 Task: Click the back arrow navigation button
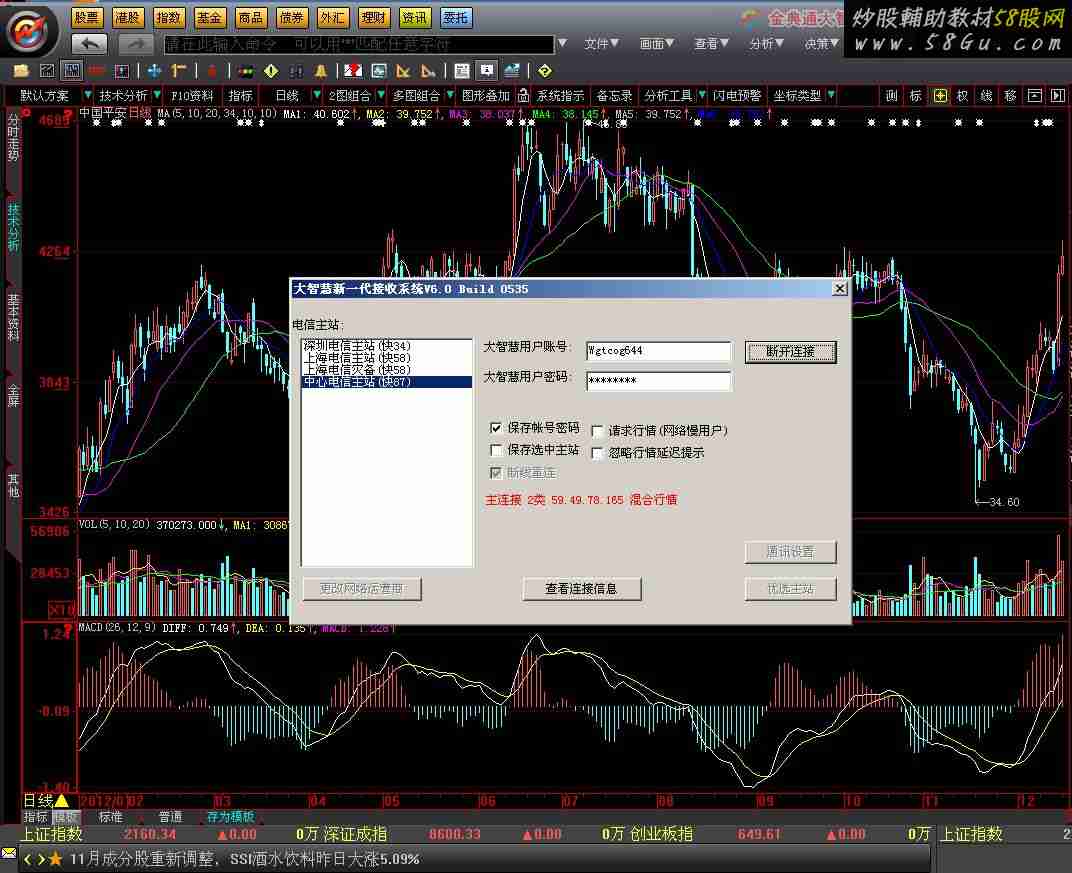click(90, 44)
